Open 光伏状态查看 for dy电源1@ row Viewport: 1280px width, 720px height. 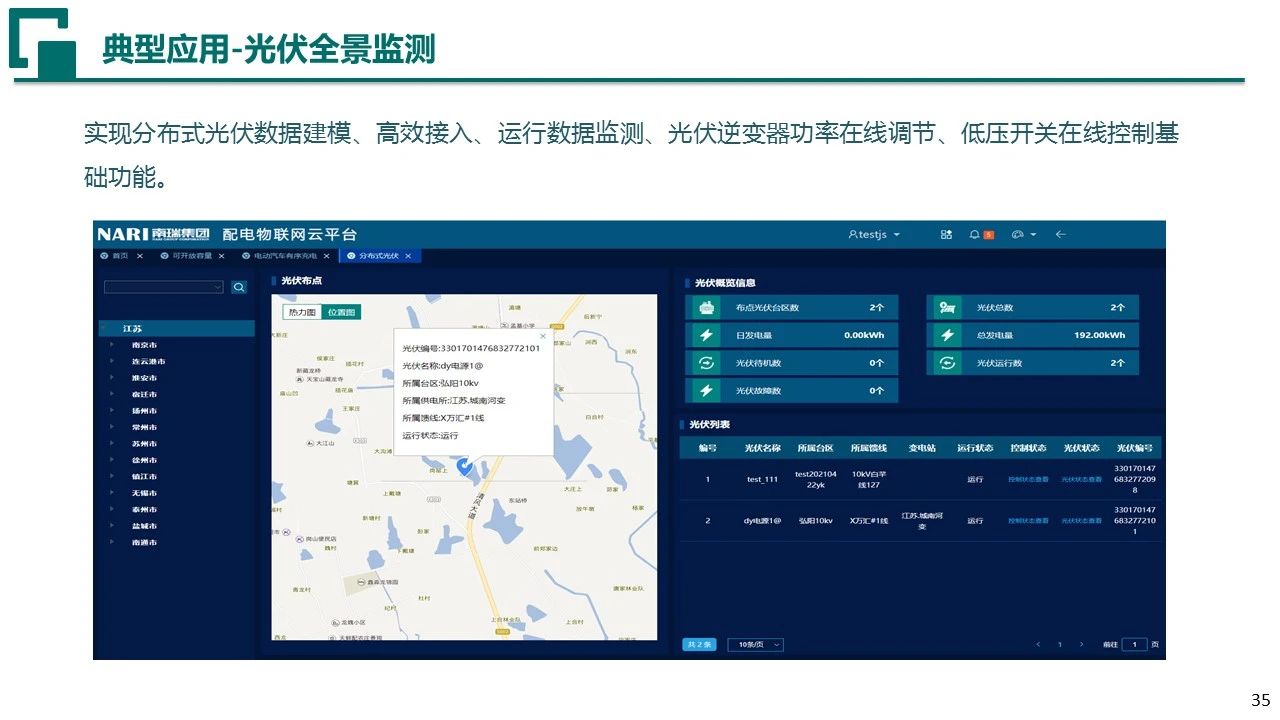[1081, 521]
